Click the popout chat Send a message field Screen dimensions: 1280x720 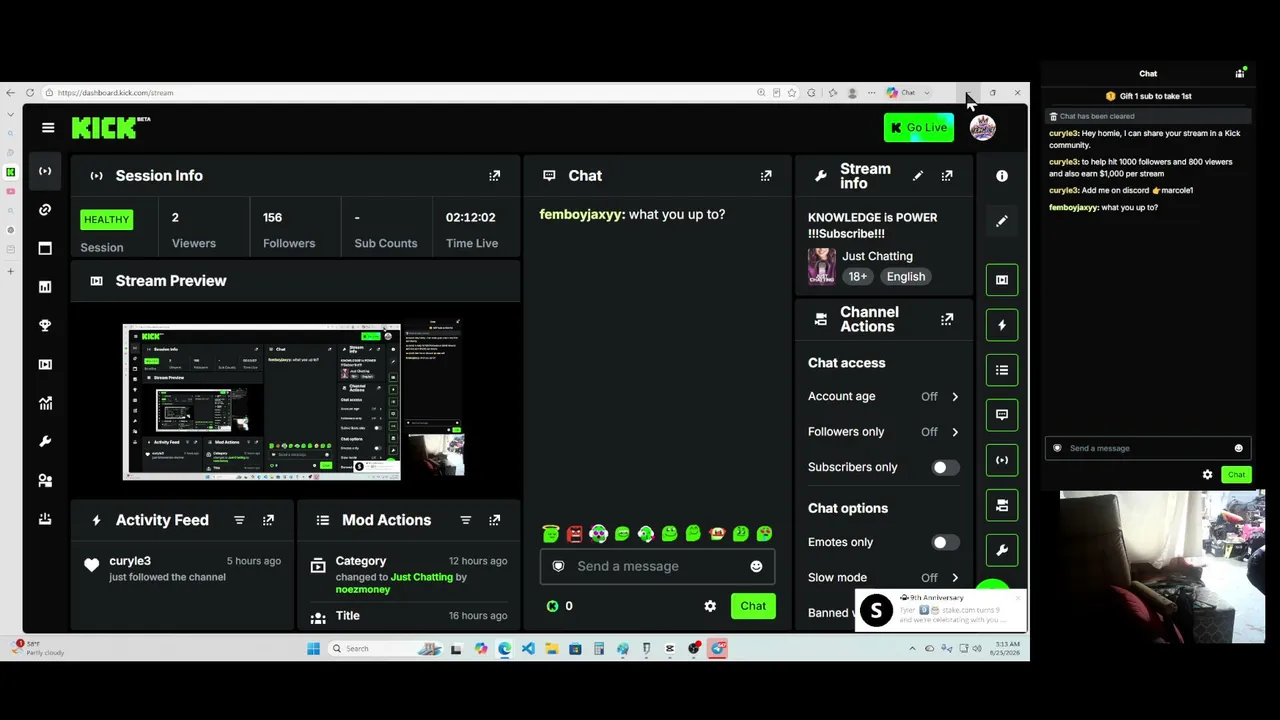point(1148,448)
